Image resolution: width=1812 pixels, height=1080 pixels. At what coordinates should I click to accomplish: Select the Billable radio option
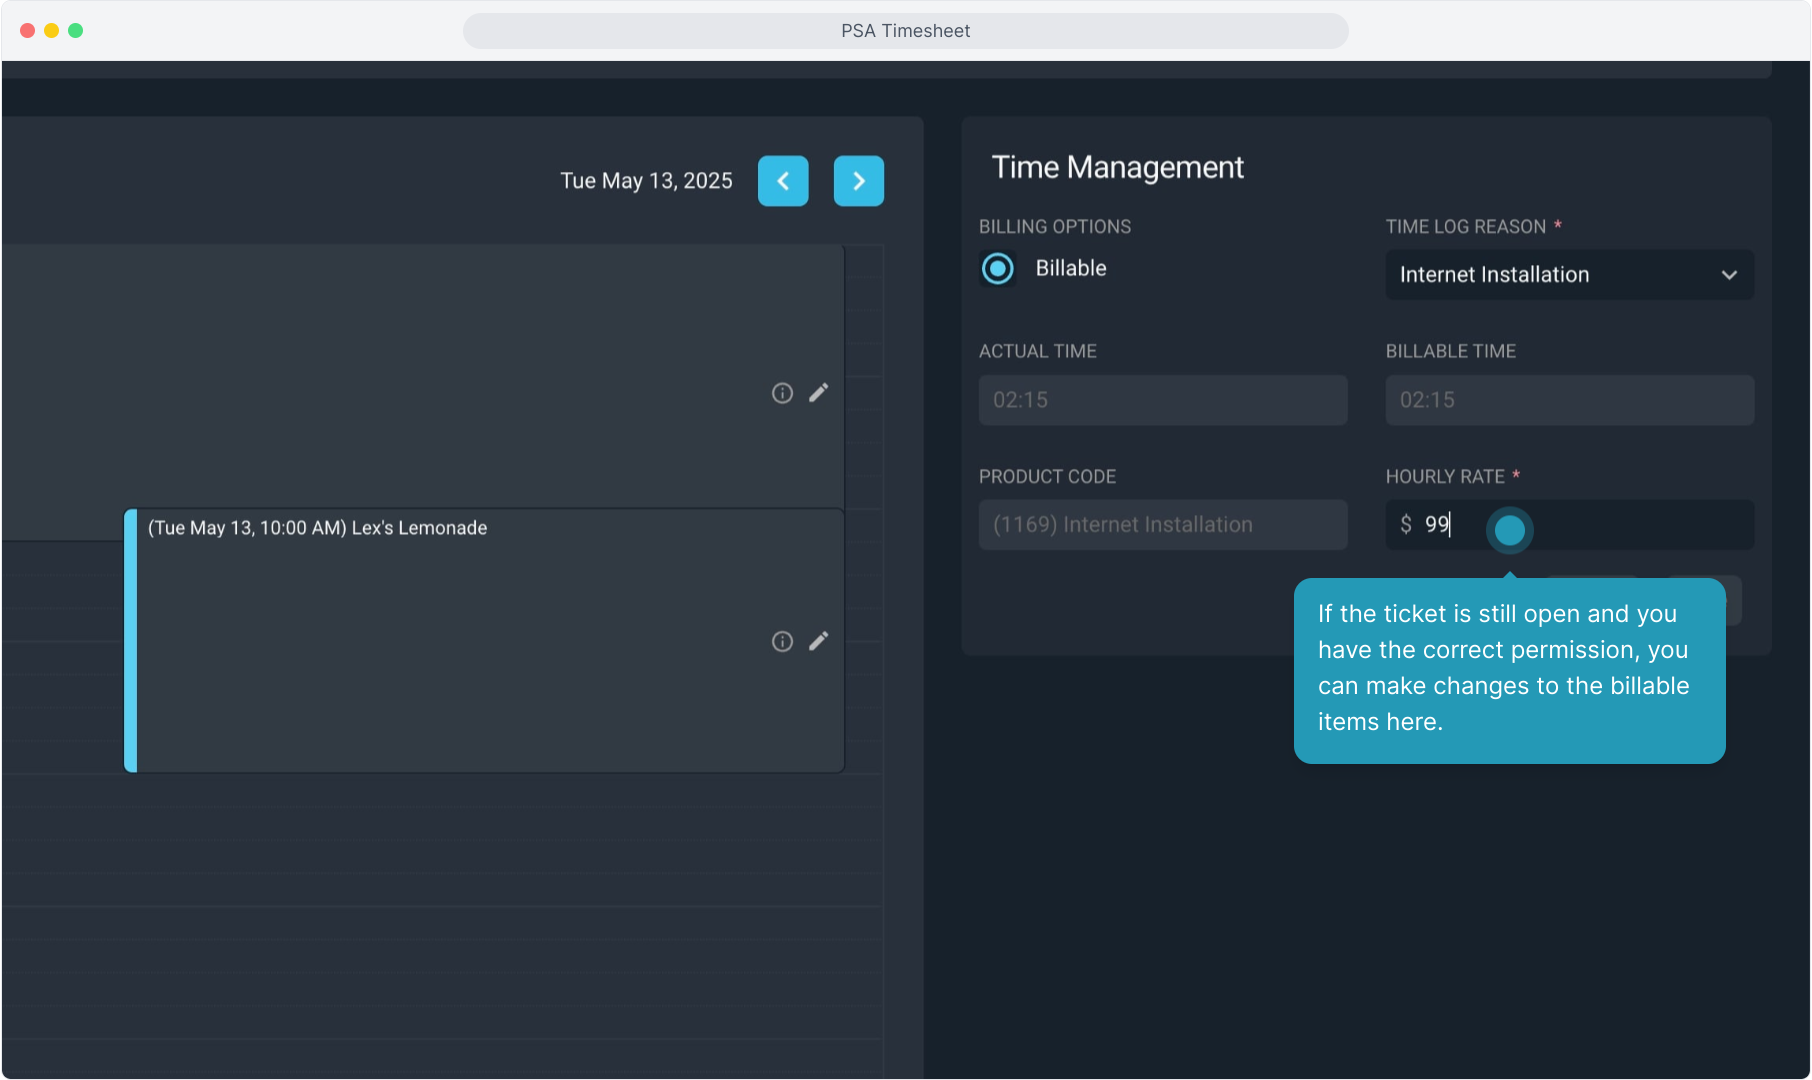coord(997,268)
